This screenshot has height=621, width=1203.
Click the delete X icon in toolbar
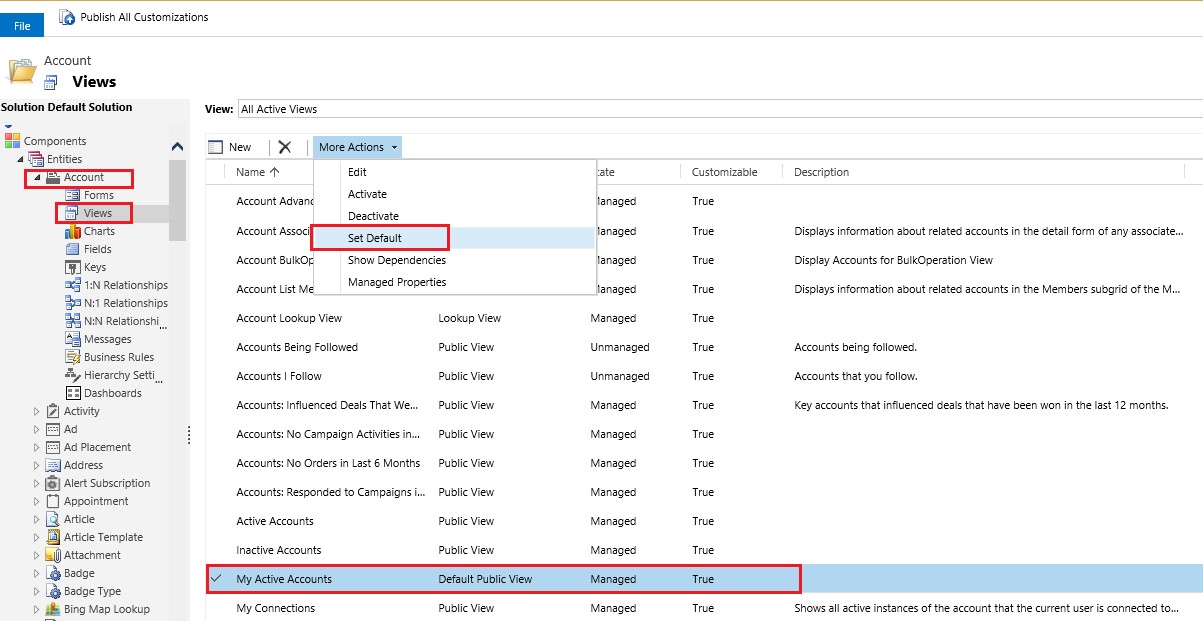coord(285,147)
